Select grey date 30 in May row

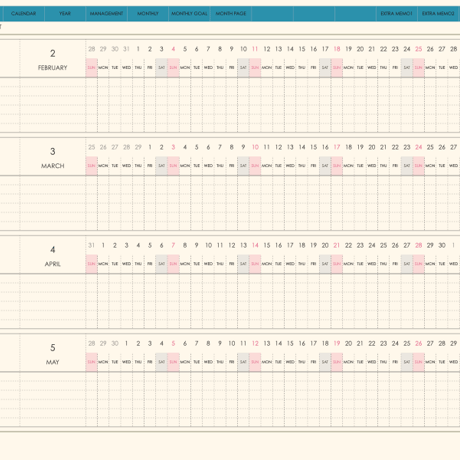pyautogui.click(x=115, y=343)
